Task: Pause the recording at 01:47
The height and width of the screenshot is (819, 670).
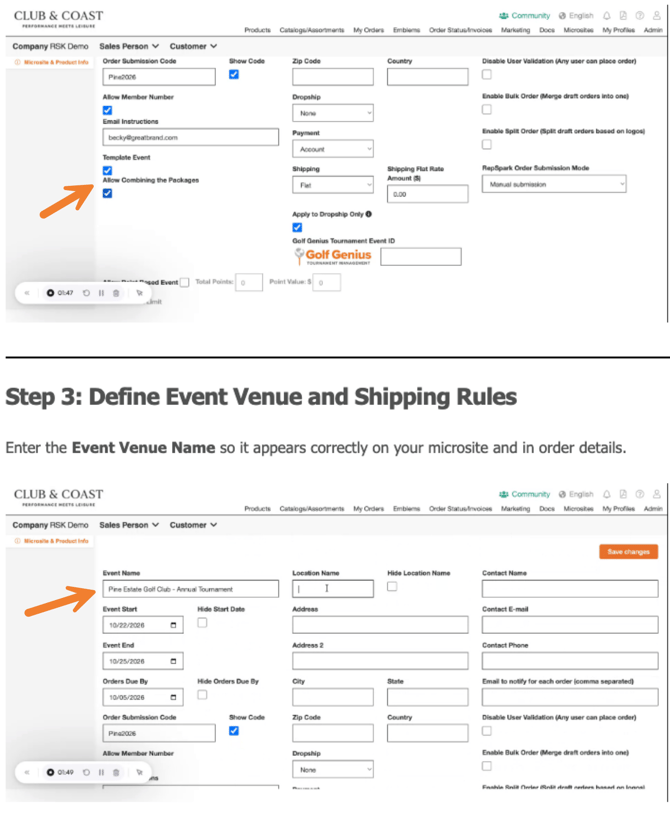Action: [101, 293]
